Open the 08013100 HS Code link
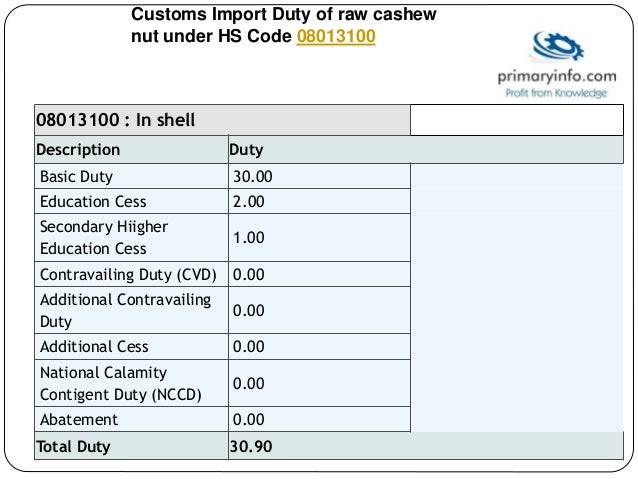The image size is (638, 479). [335, 38]
